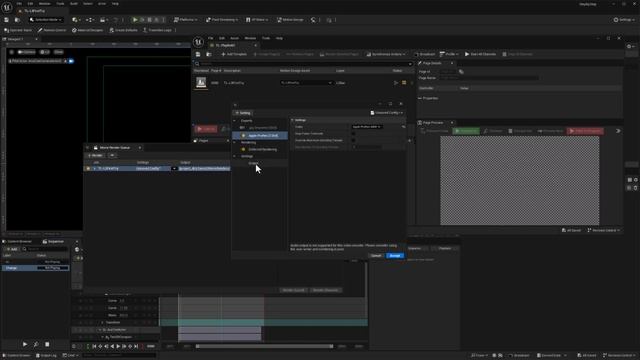Toggle Override Maximum Encoding Threads checkbox
Viewport: 640px width, 360px height.
click(x=353, y=140)
